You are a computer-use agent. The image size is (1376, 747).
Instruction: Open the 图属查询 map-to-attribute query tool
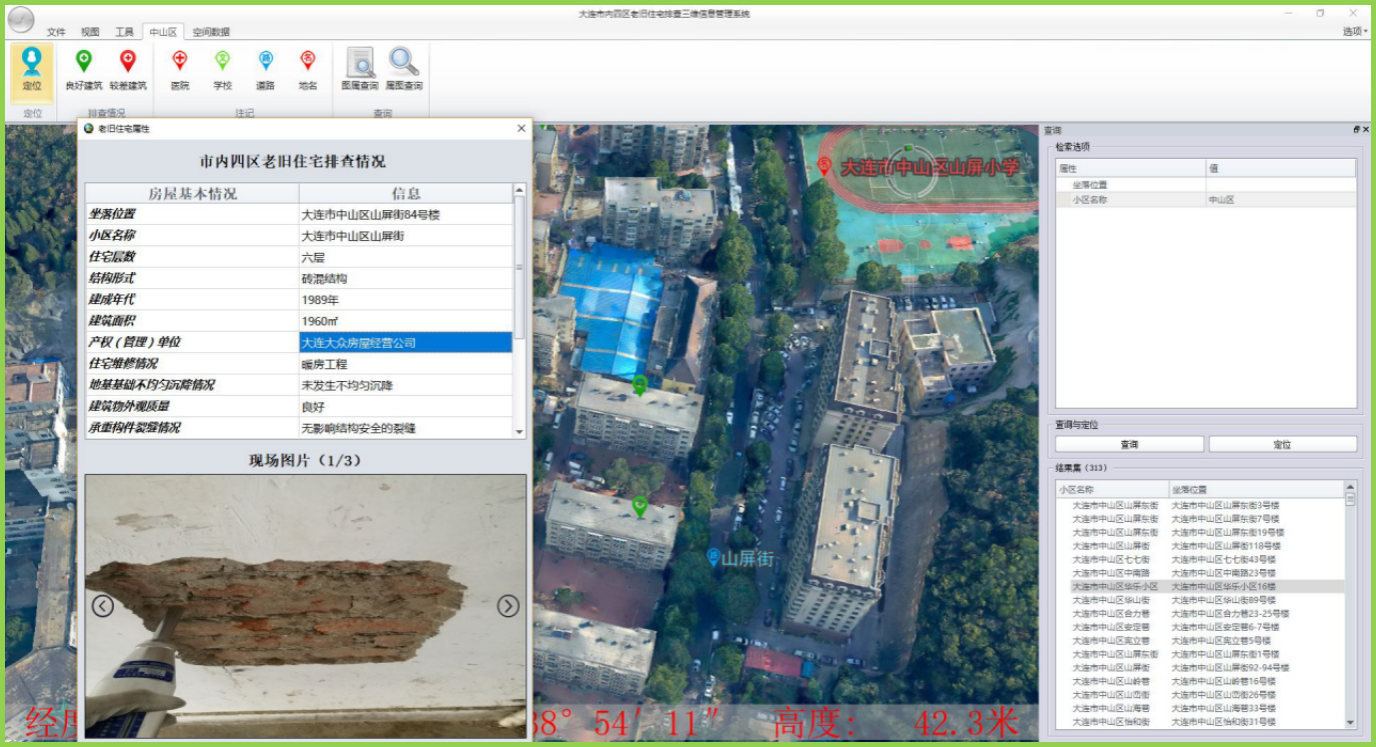(x=360, y=70)
